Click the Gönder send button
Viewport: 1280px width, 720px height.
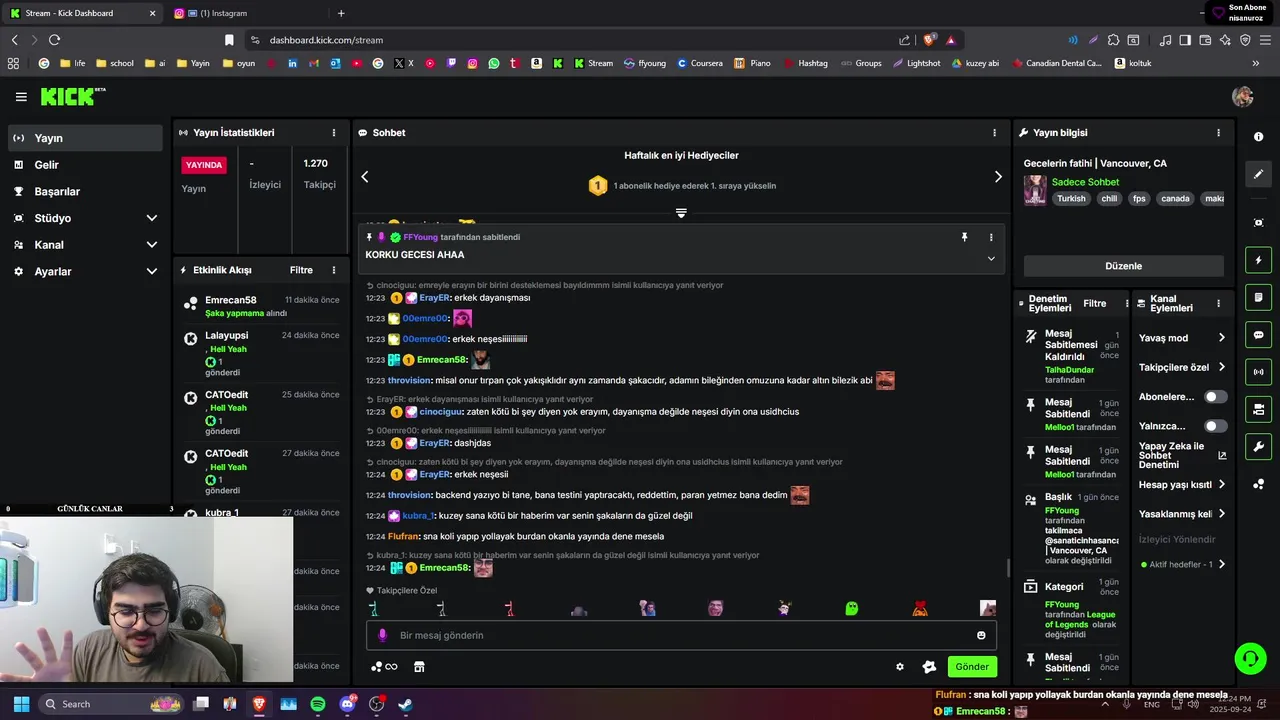tap(972, 667)
